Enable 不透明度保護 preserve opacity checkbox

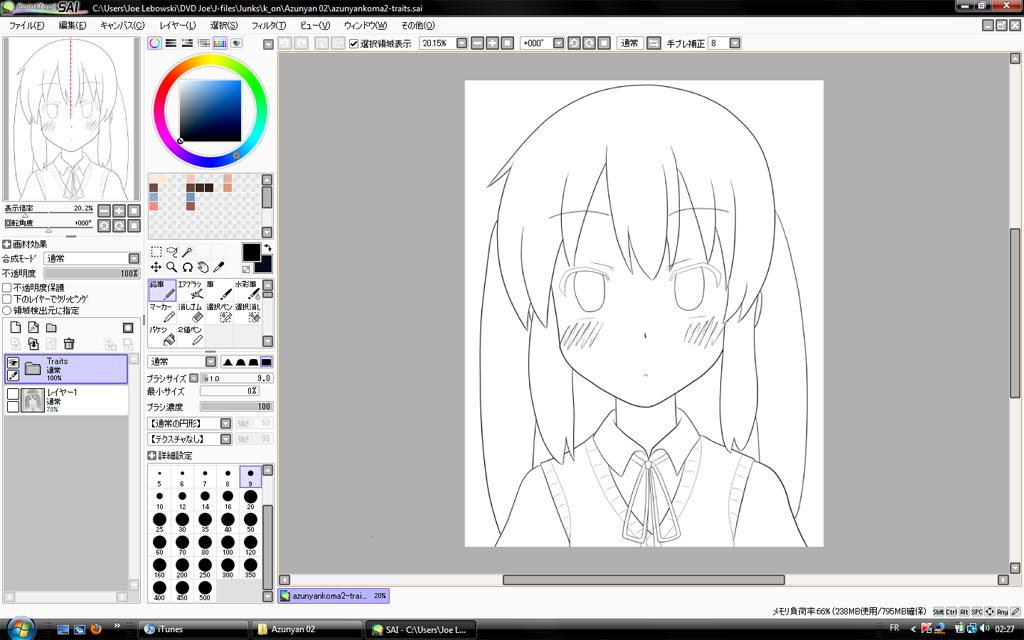(x=7, y=287)
